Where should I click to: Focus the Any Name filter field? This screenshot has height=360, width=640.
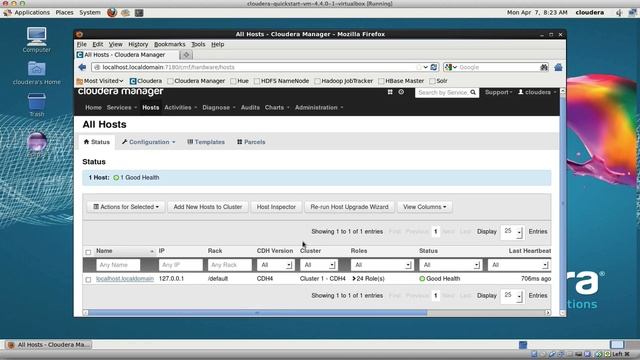(x=118, y=265)
